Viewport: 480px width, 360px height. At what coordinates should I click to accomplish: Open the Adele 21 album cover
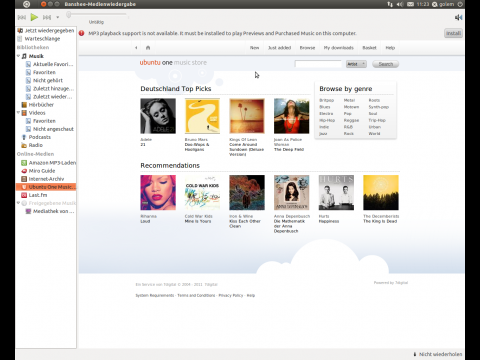(158, 116)
